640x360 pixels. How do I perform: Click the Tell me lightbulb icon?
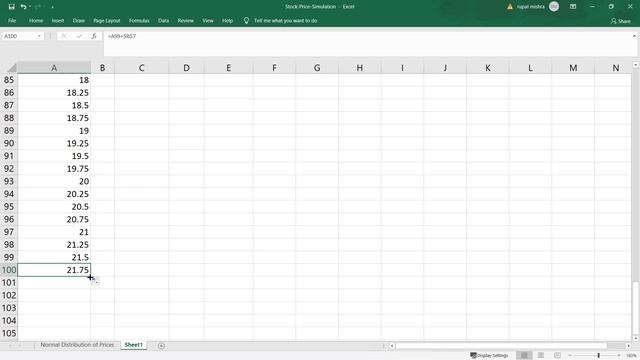tap(246, 20)
